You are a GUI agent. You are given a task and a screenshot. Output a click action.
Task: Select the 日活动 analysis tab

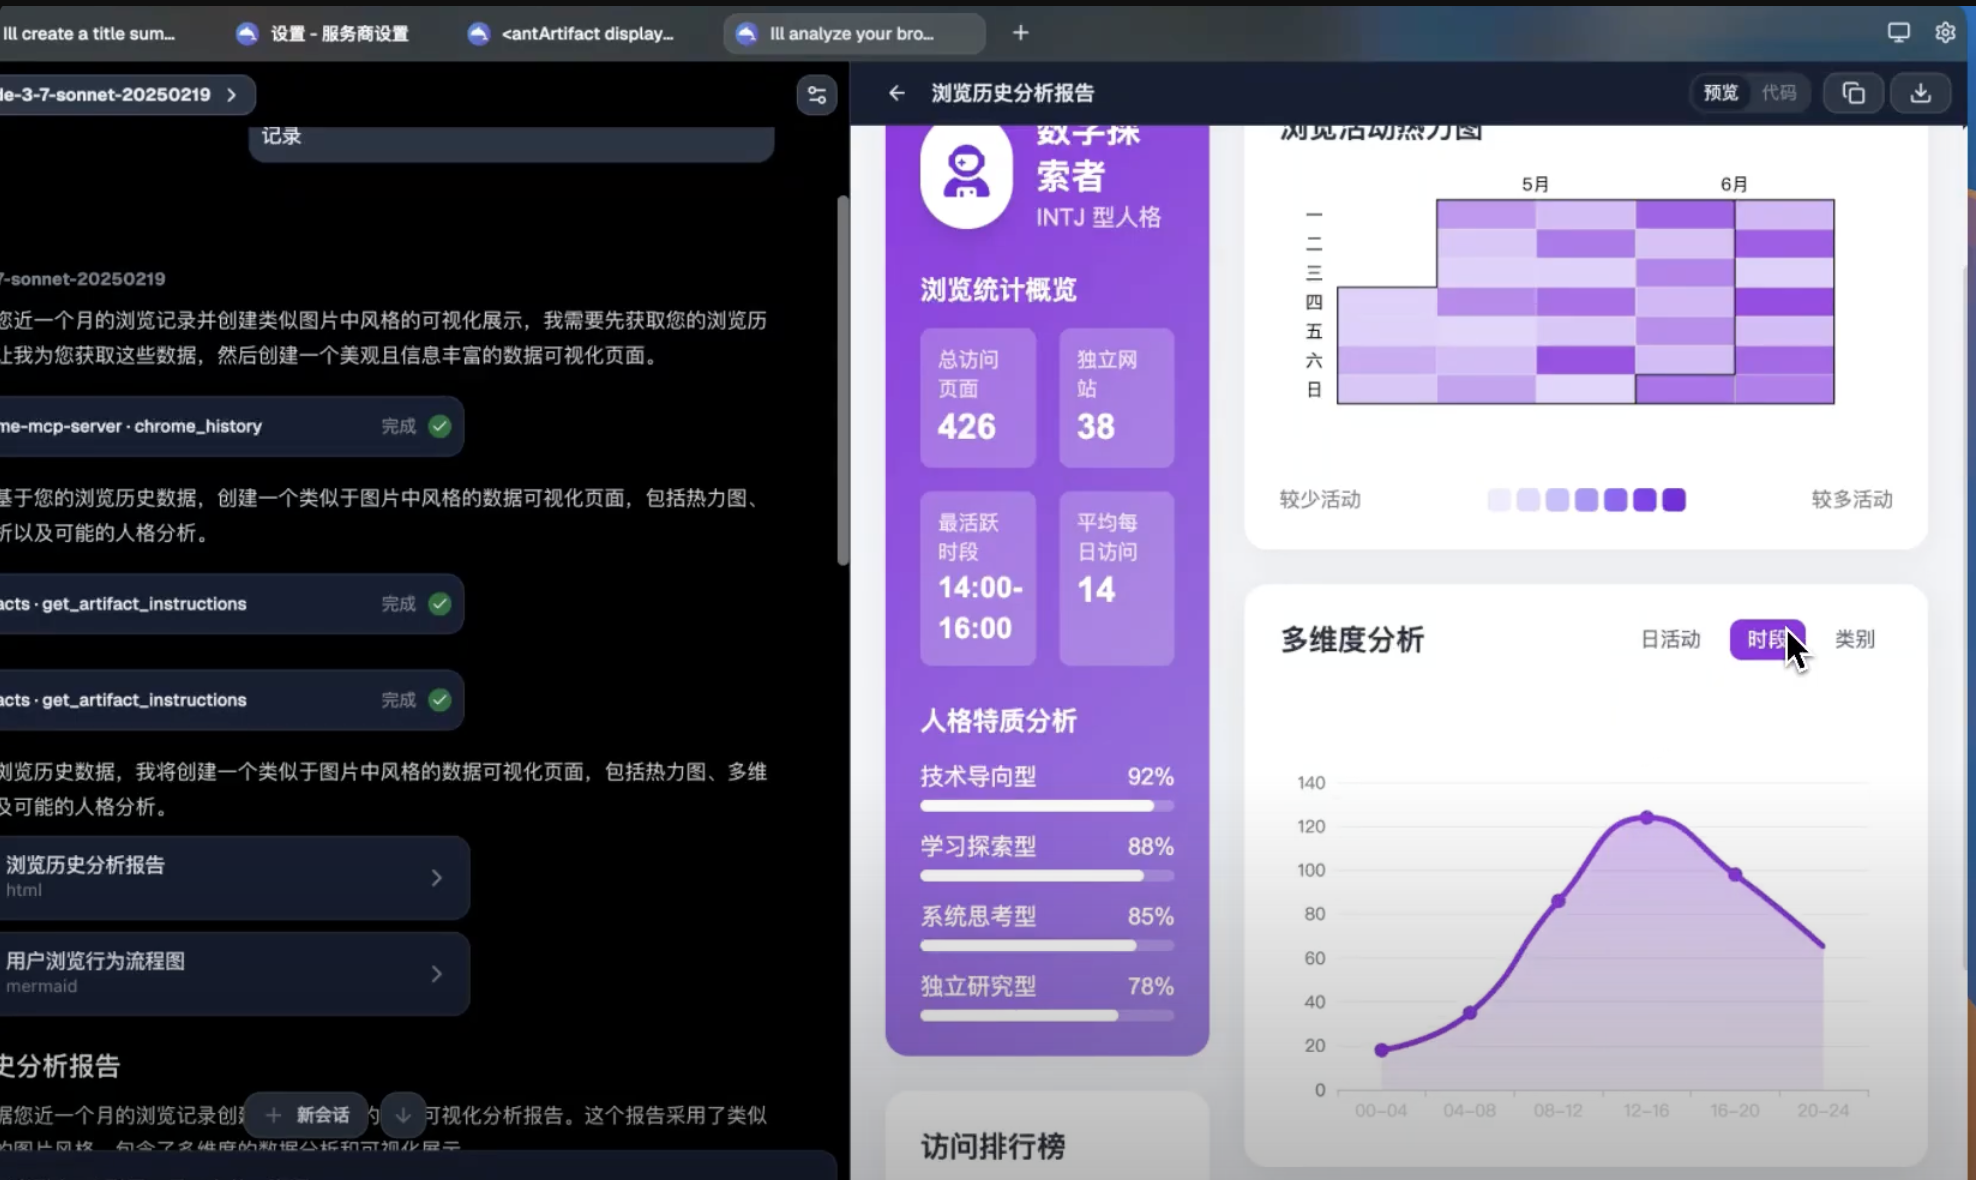click(1670, 639)
